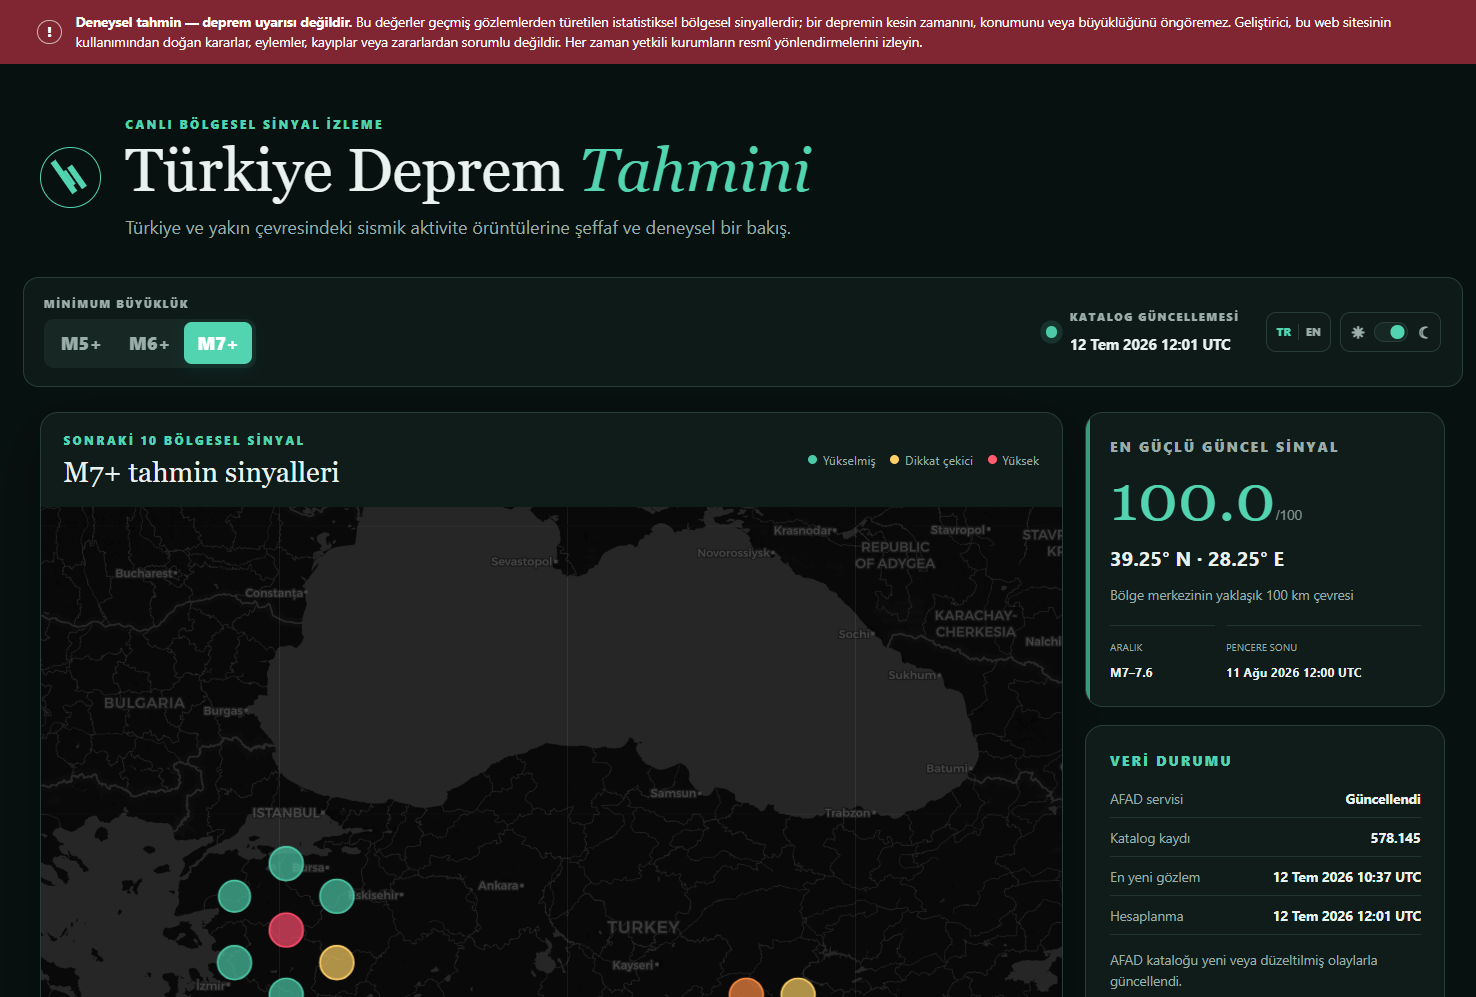Click the En yeni gözlem time 10:37 UTC
The image size is (1476, 997).
pos(1347,877)
